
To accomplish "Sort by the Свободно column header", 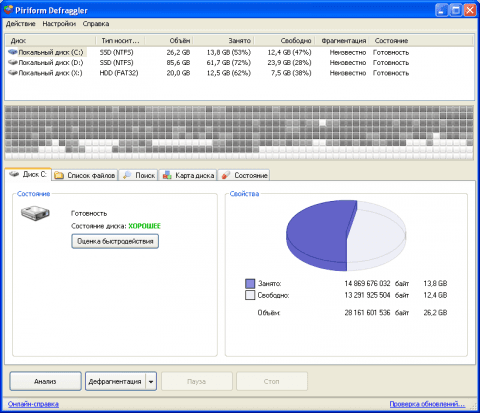I will click(x=284, y=41).
